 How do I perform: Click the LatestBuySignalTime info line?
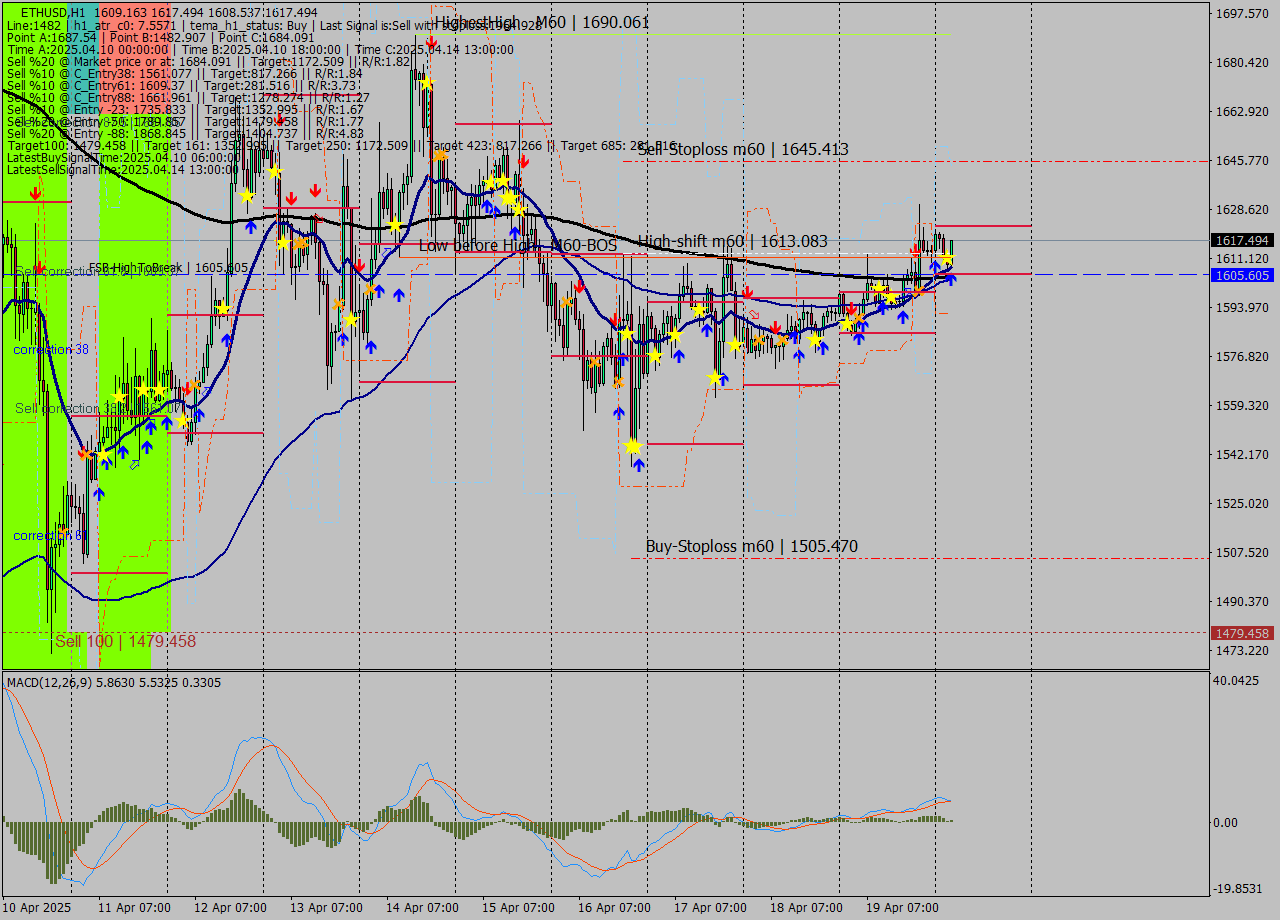coord(123,157)
